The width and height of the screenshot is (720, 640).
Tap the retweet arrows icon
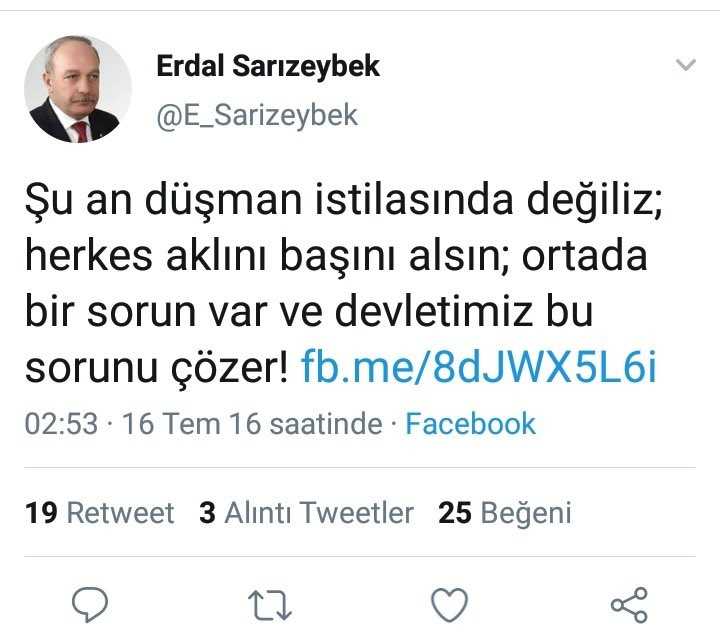pyautogui.click(x=270, y=605)
